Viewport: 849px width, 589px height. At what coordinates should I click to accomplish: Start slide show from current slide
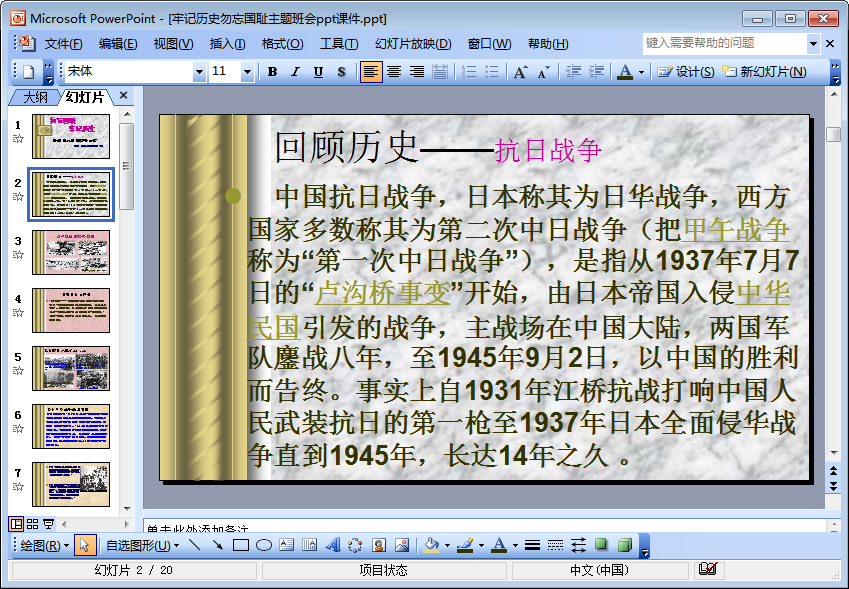tap(49, 524)
